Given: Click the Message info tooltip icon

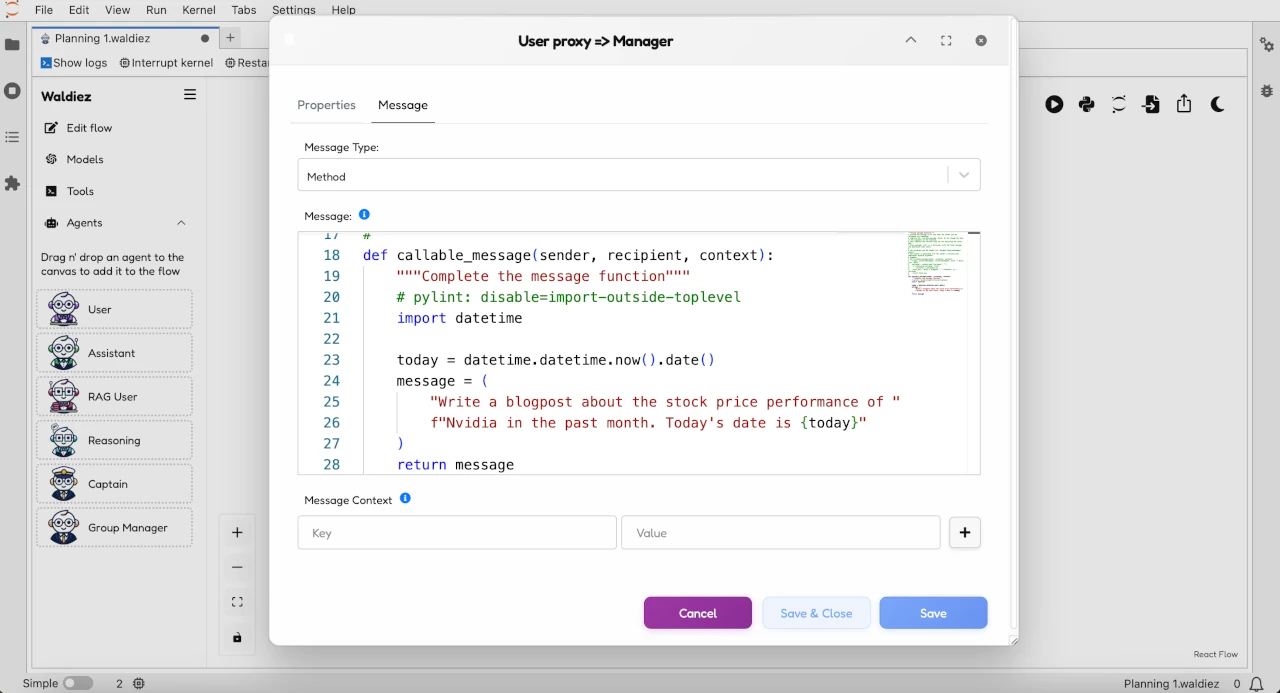Looking at the screenshot, I should [364, 214].
